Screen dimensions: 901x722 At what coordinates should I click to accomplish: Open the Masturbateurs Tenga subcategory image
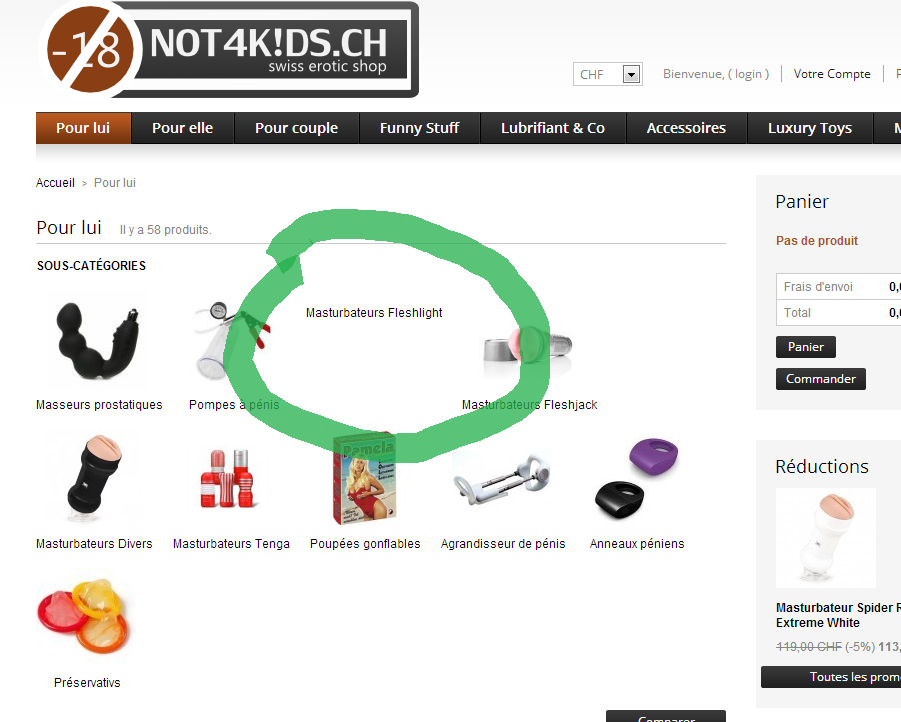228,478
